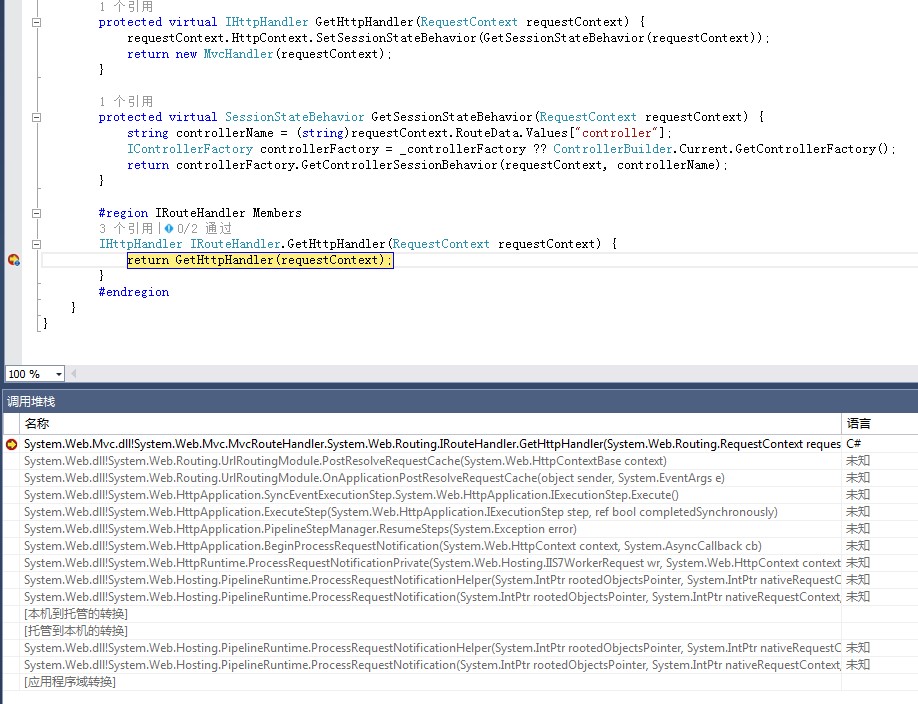This screenshot has width=918, height=704.
Task: Click MvcHandler in return new statement
Action: [x=238, y=54]
